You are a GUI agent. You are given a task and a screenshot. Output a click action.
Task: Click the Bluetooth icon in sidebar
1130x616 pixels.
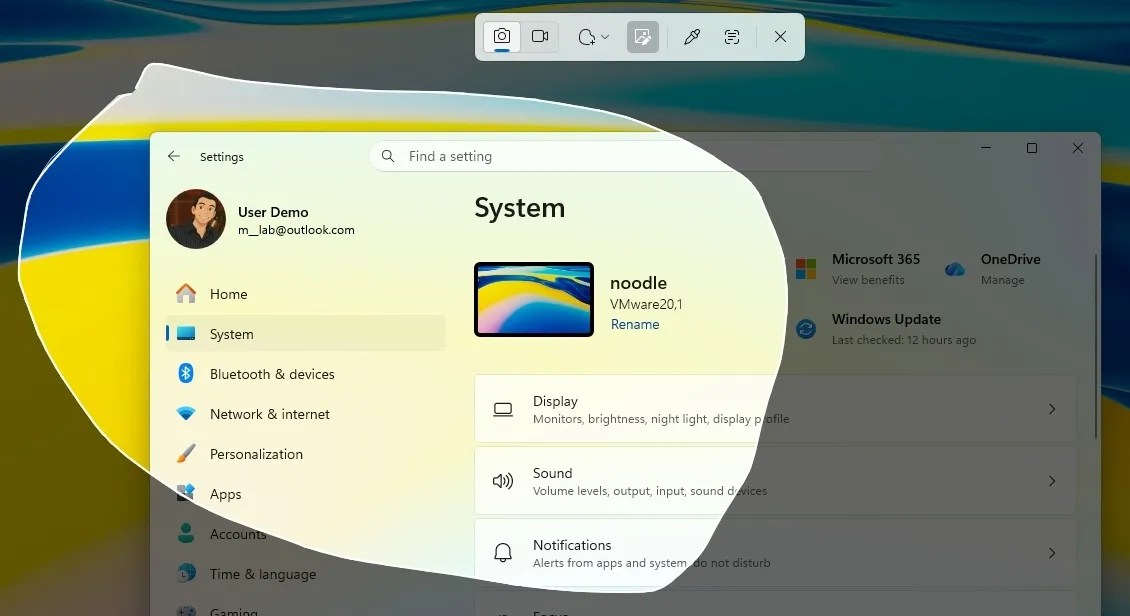(x=186, y=373)
